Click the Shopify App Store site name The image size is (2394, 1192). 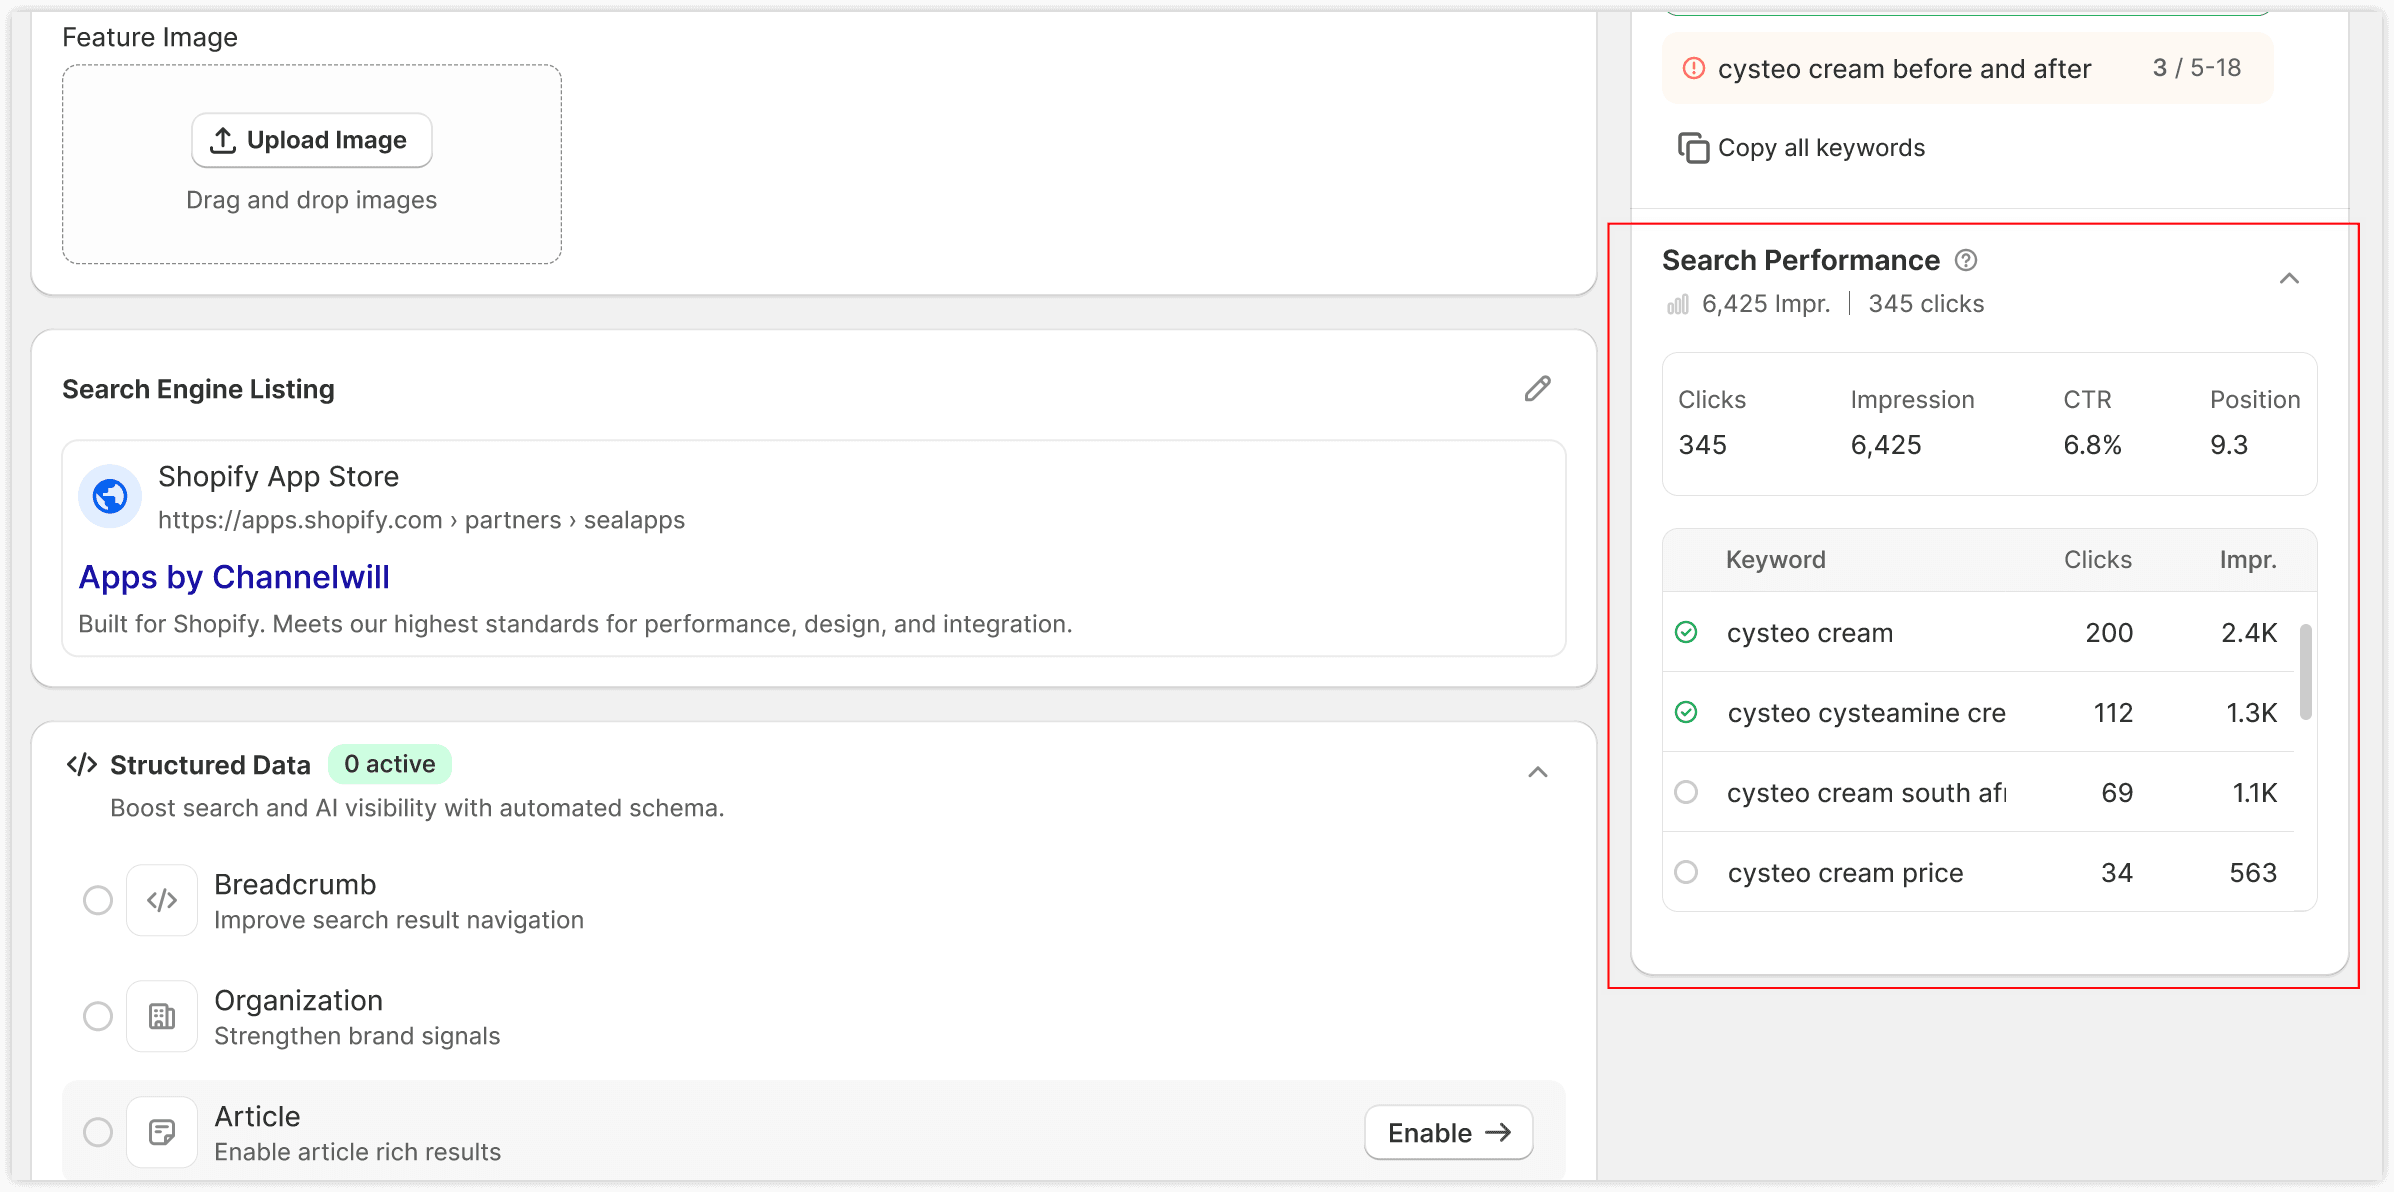coord(278,477)
